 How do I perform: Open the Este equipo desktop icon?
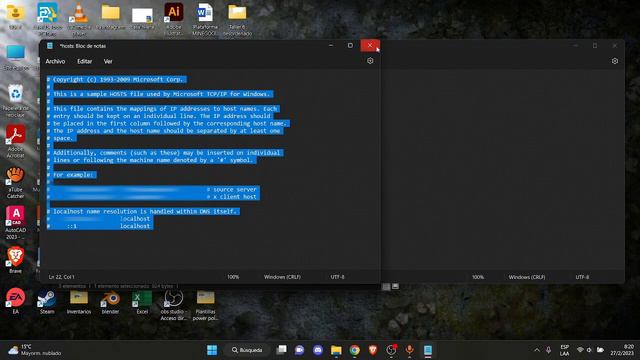[16, 57]
